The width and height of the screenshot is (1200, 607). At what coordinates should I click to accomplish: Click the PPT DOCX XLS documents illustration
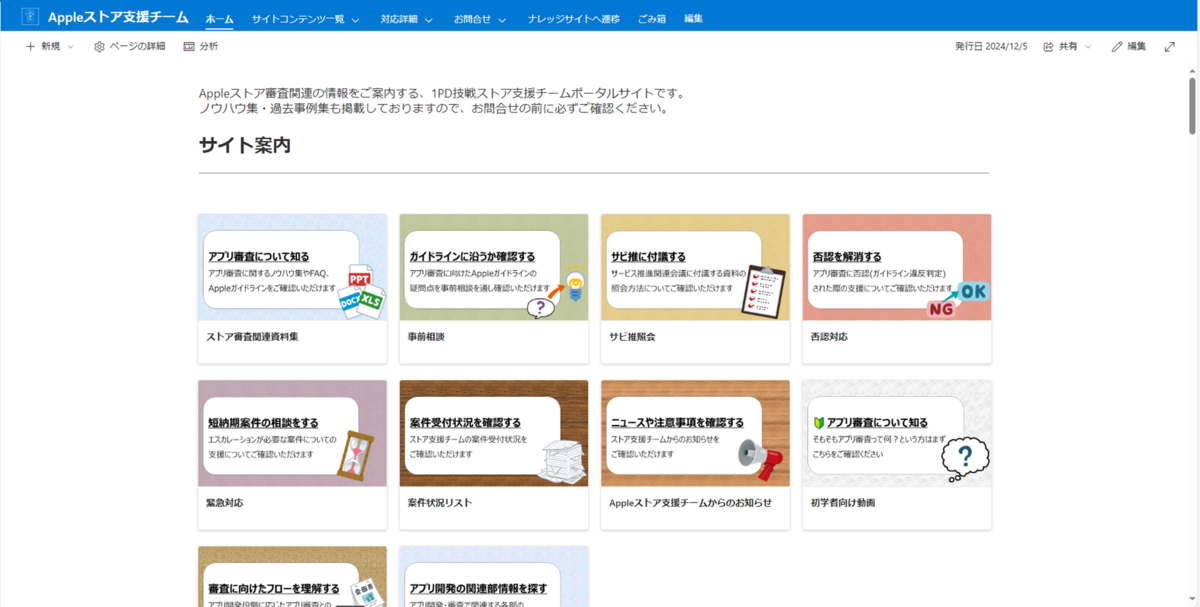tap(360, 294)
